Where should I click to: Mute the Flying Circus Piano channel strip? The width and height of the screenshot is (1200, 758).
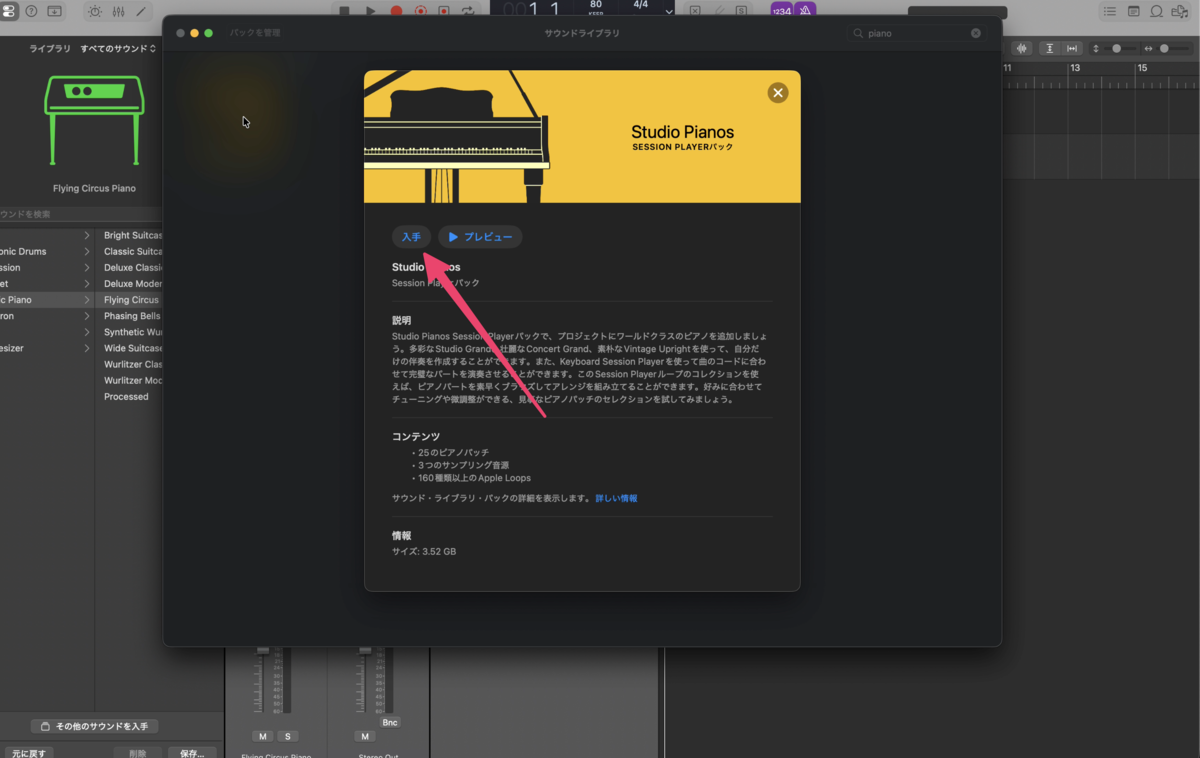pyautogui.click(x=263, y=736)
